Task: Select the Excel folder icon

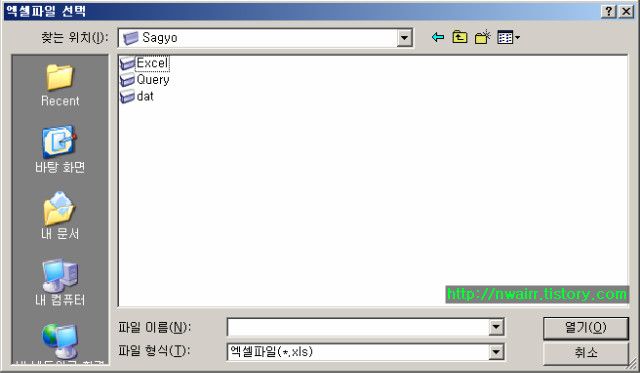Action: [x=127, y=63]
